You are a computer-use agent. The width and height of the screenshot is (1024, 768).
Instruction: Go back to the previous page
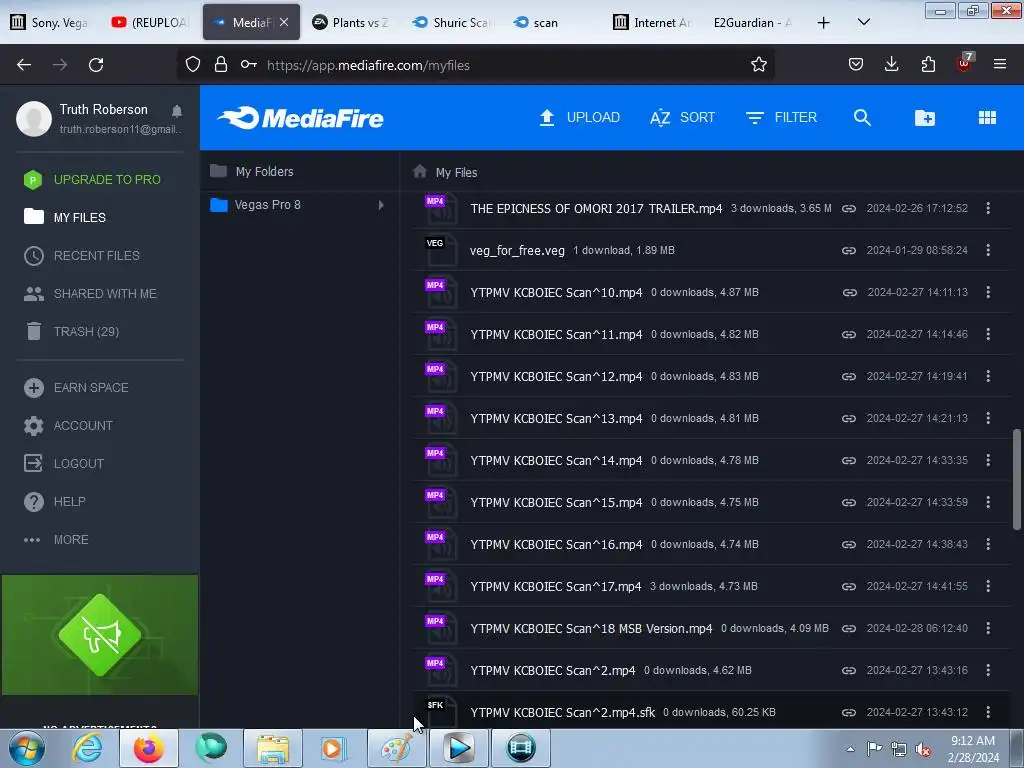[24, 65]
